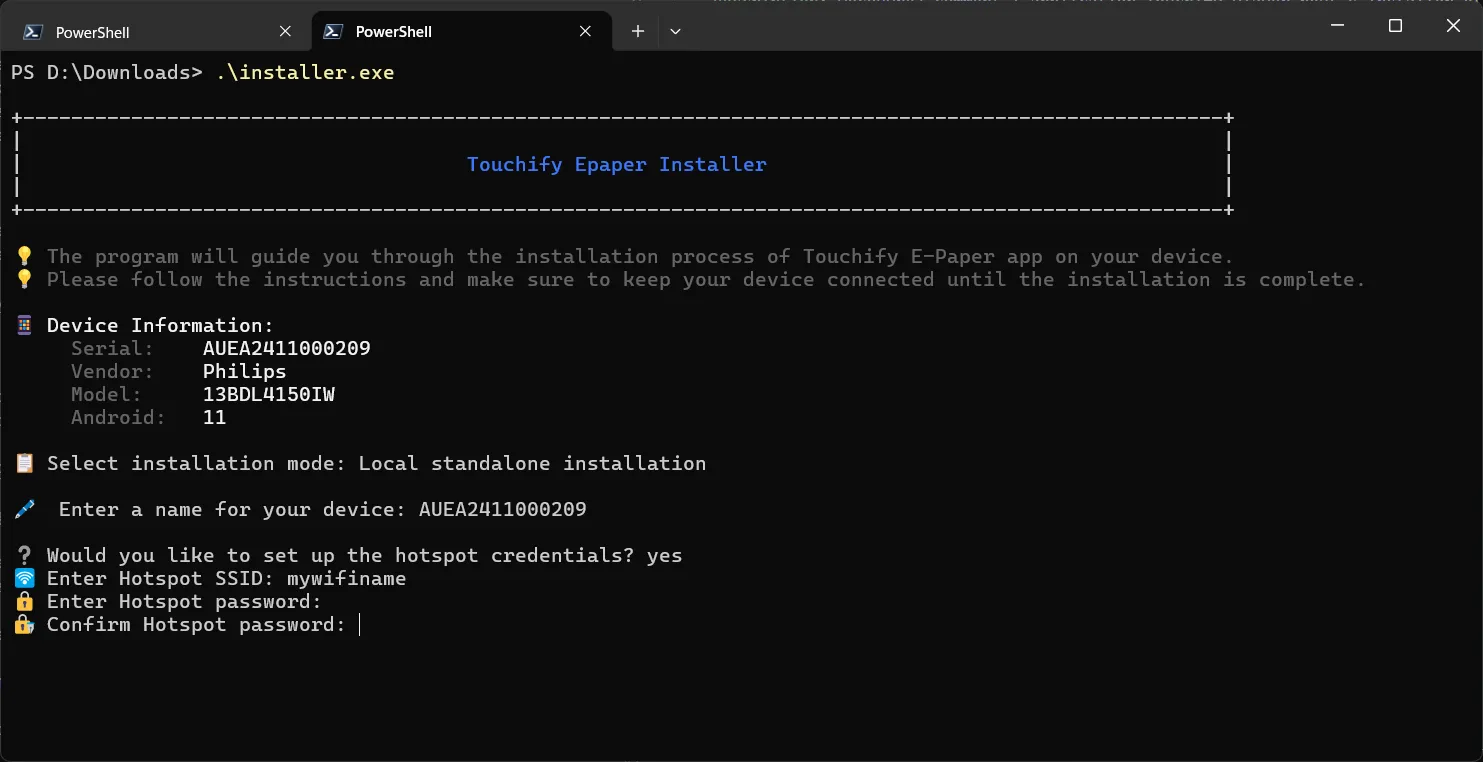Click the PS D:\Downloads> prompt
1483x762 pixels.
(x=106, y=73)
